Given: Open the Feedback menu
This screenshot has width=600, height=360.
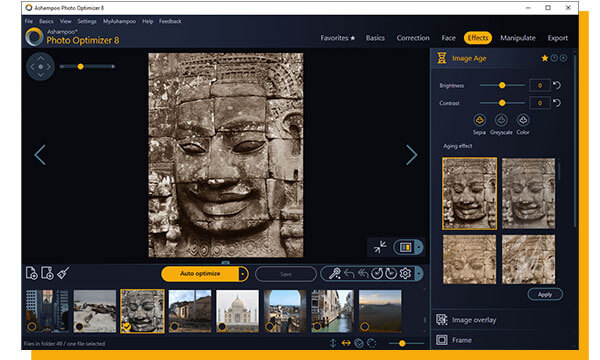Looking at the screenshot, I should [x=170, y=21].
